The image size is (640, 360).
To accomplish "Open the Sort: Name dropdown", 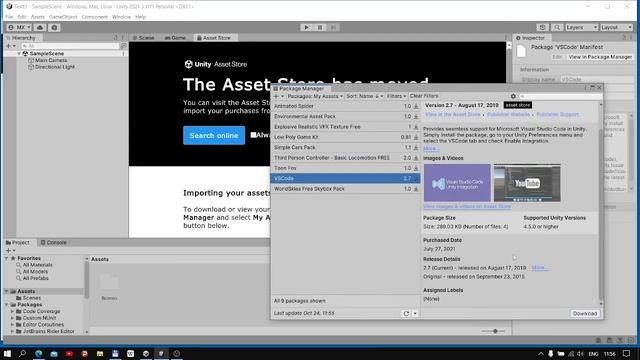I will [x=364, y=96].
